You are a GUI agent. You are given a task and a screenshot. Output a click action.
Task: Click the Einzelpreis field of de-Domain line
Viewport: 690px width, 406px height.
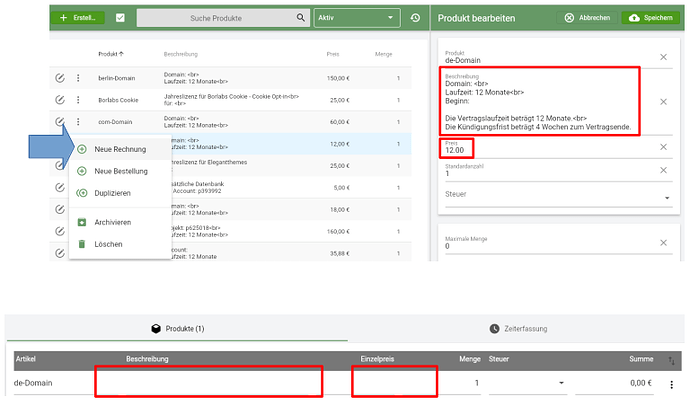394,381
